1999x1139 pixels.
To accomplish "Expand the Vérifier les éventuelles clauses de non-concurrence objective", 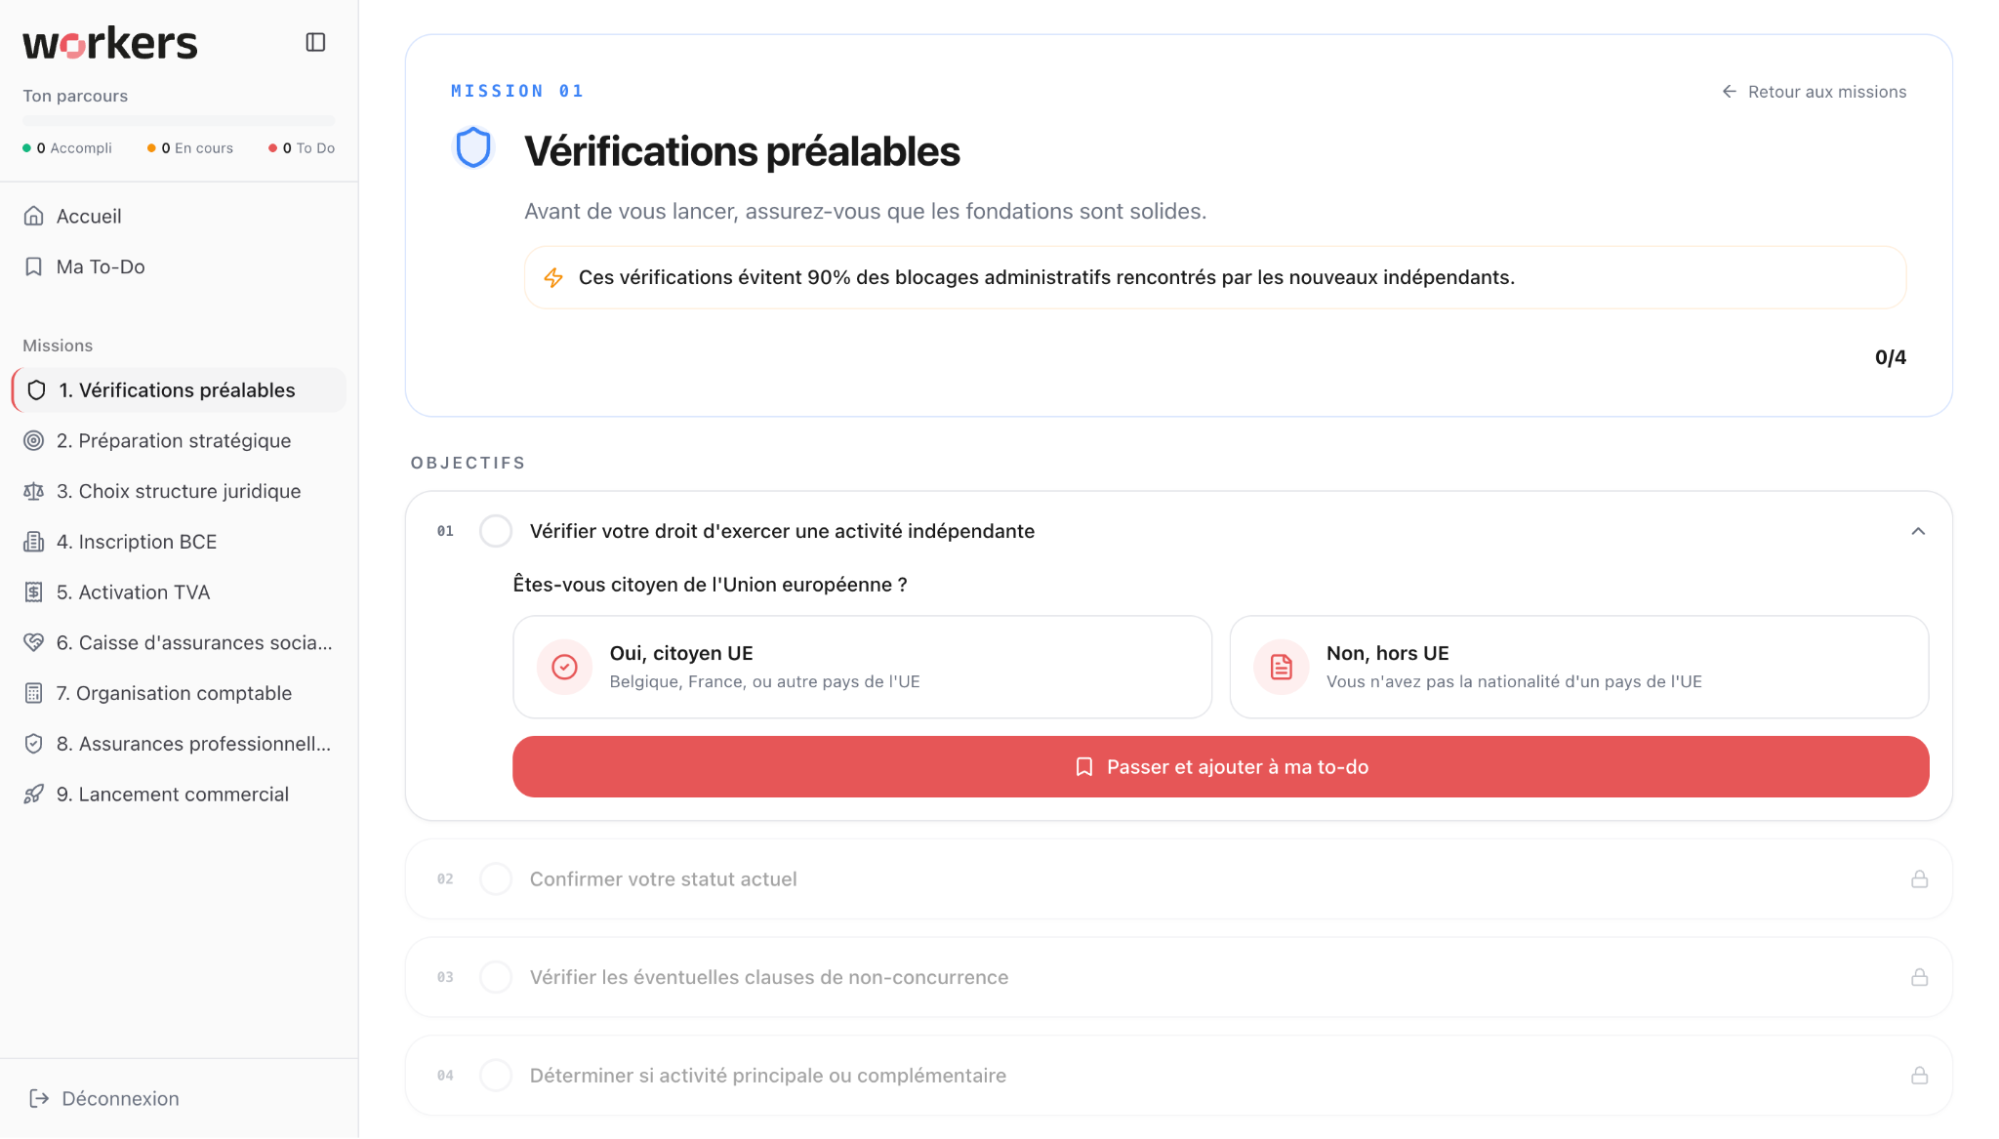I will tap(768, 977).
